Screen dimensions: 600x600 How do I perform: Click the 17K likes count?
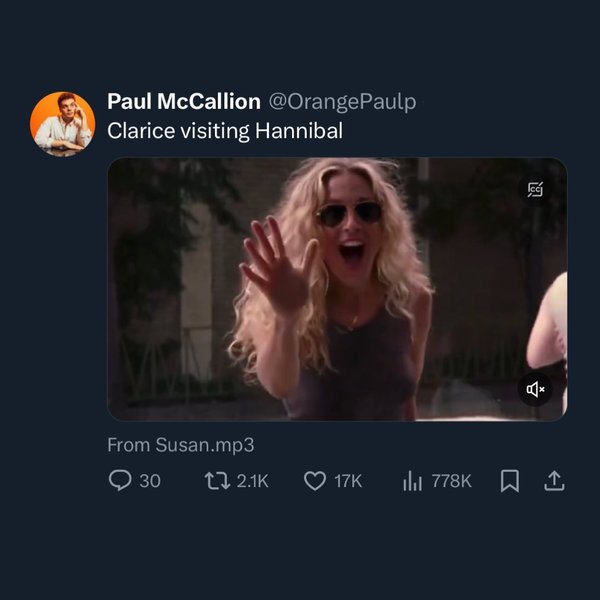coord(347,481)
